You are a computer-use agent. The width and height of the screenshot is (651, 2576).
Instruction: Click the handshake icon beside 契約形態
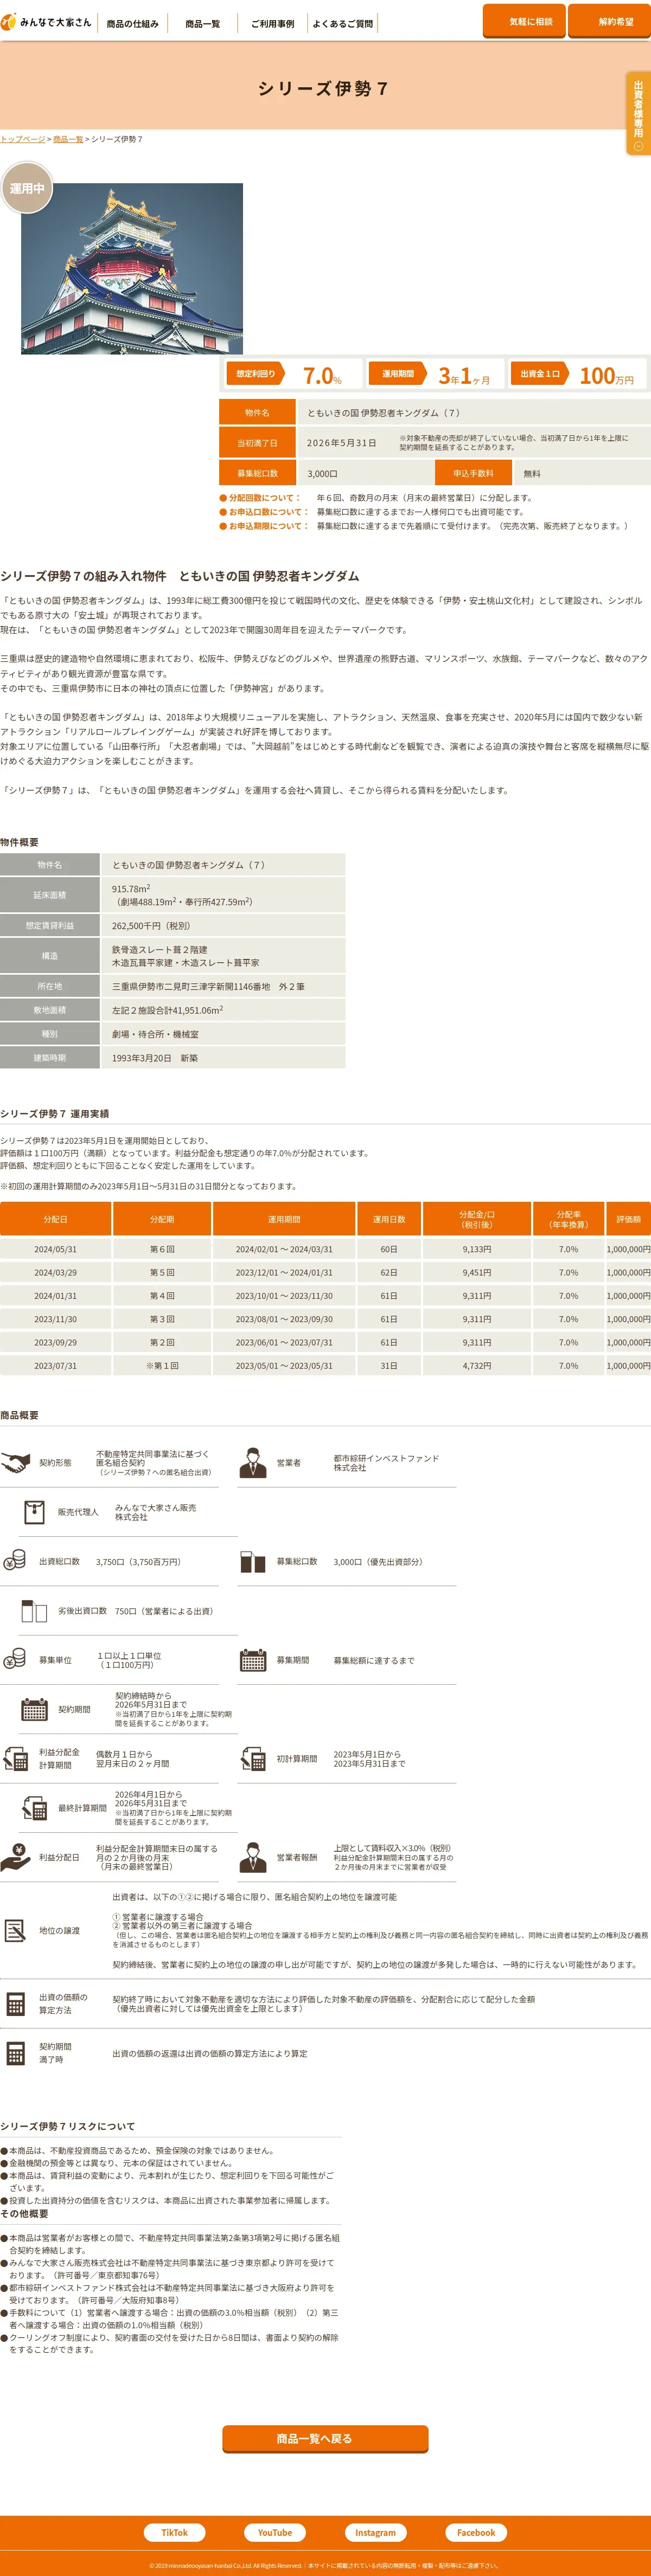pos(15,1463)
